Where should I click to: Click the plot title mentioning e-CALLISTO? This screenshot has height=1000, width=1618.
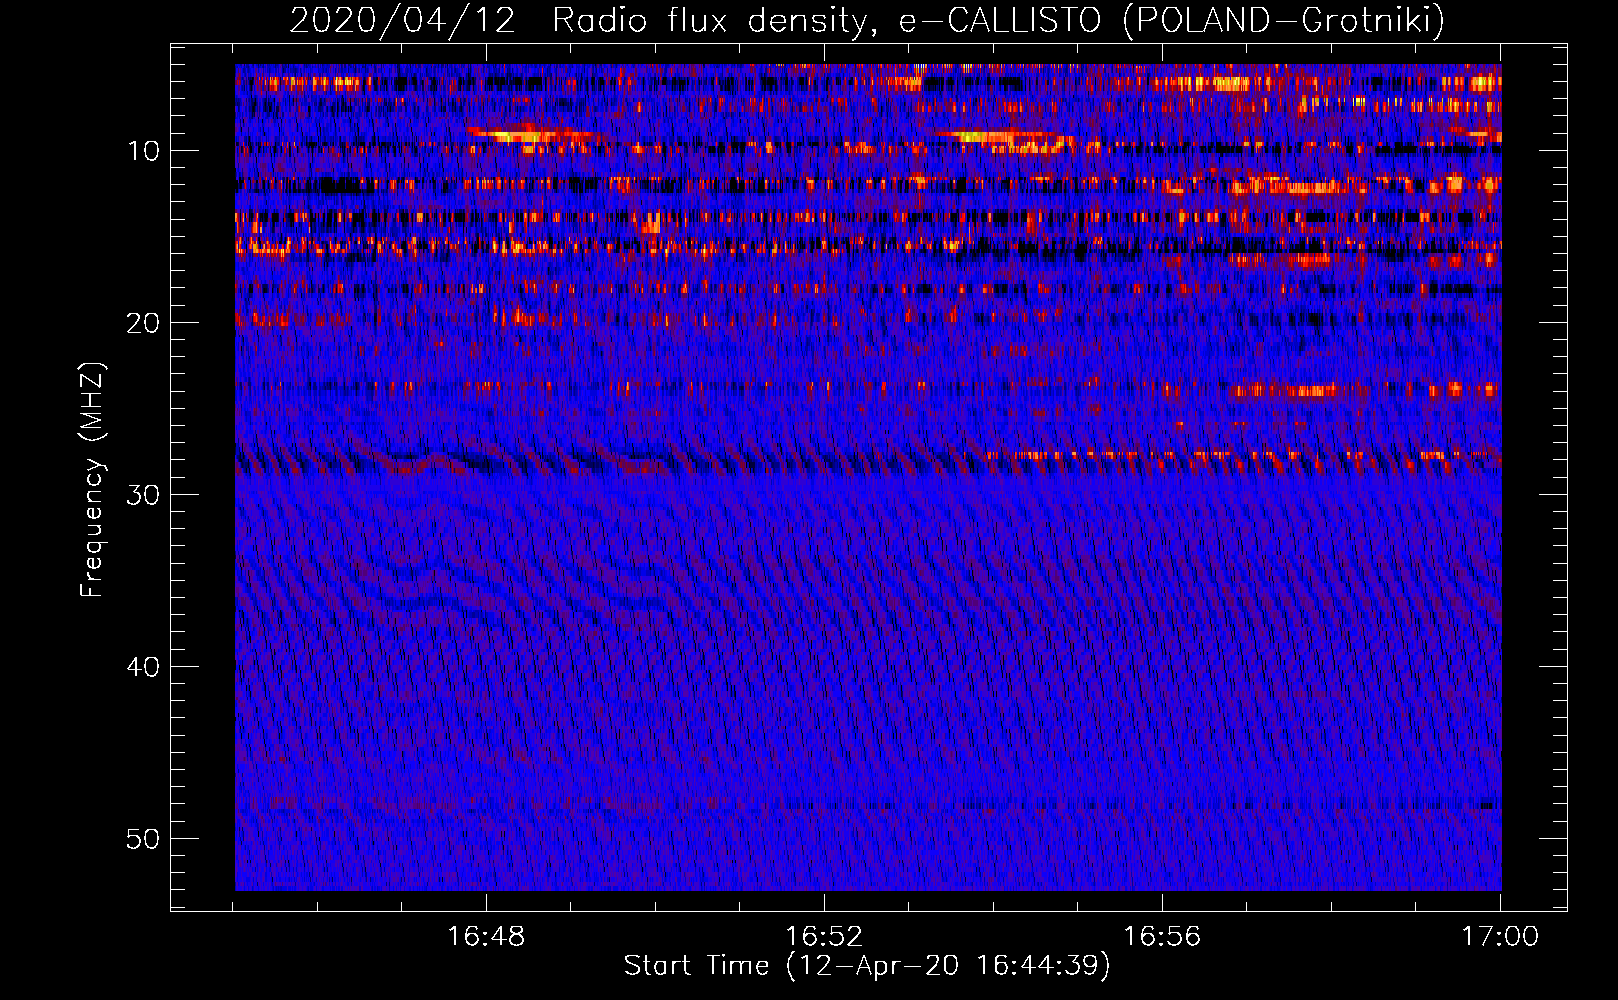coord(867,20)
